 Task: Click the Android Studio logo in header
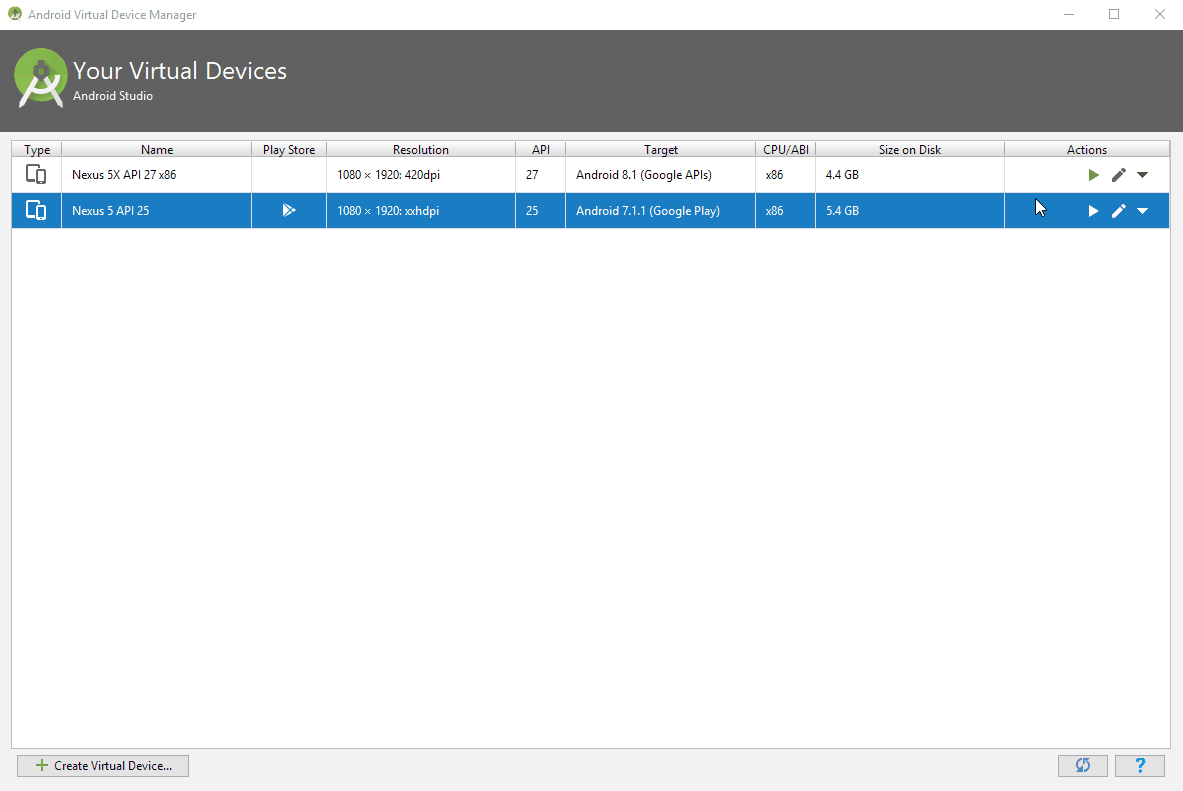point(40,80)
